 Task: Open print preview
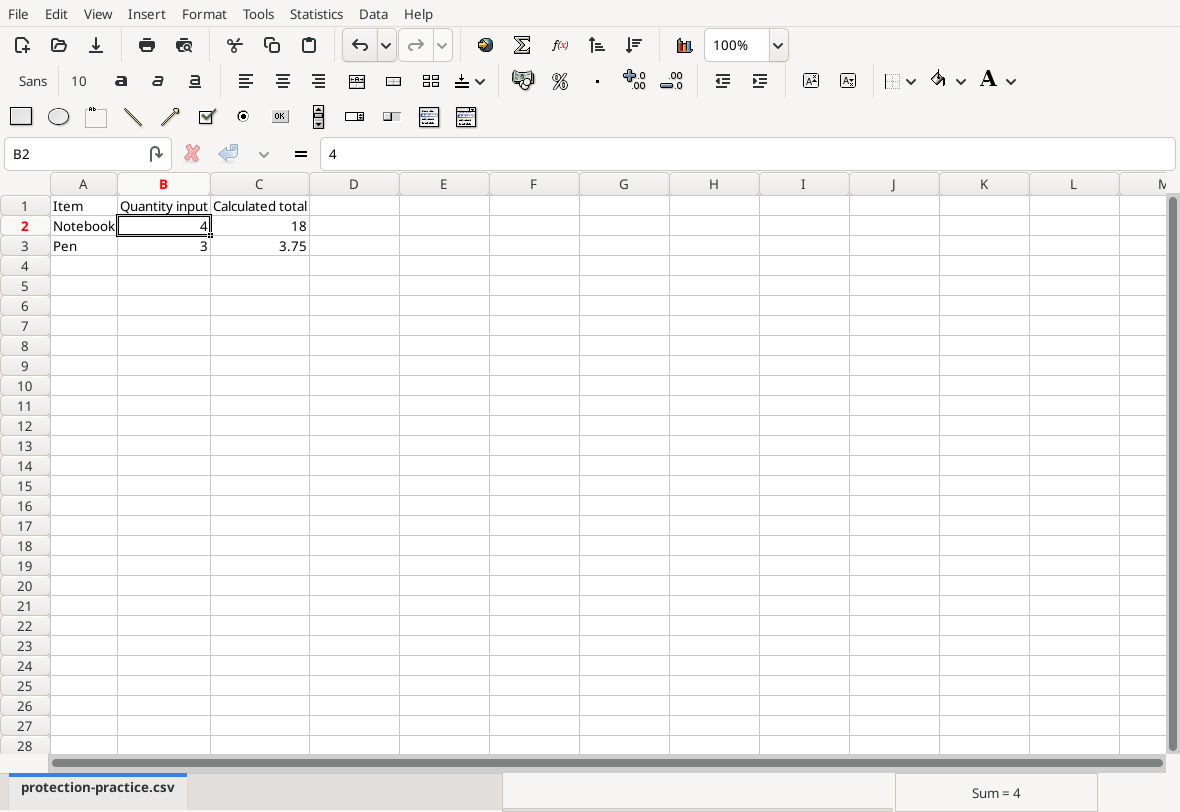pos(184,45)
